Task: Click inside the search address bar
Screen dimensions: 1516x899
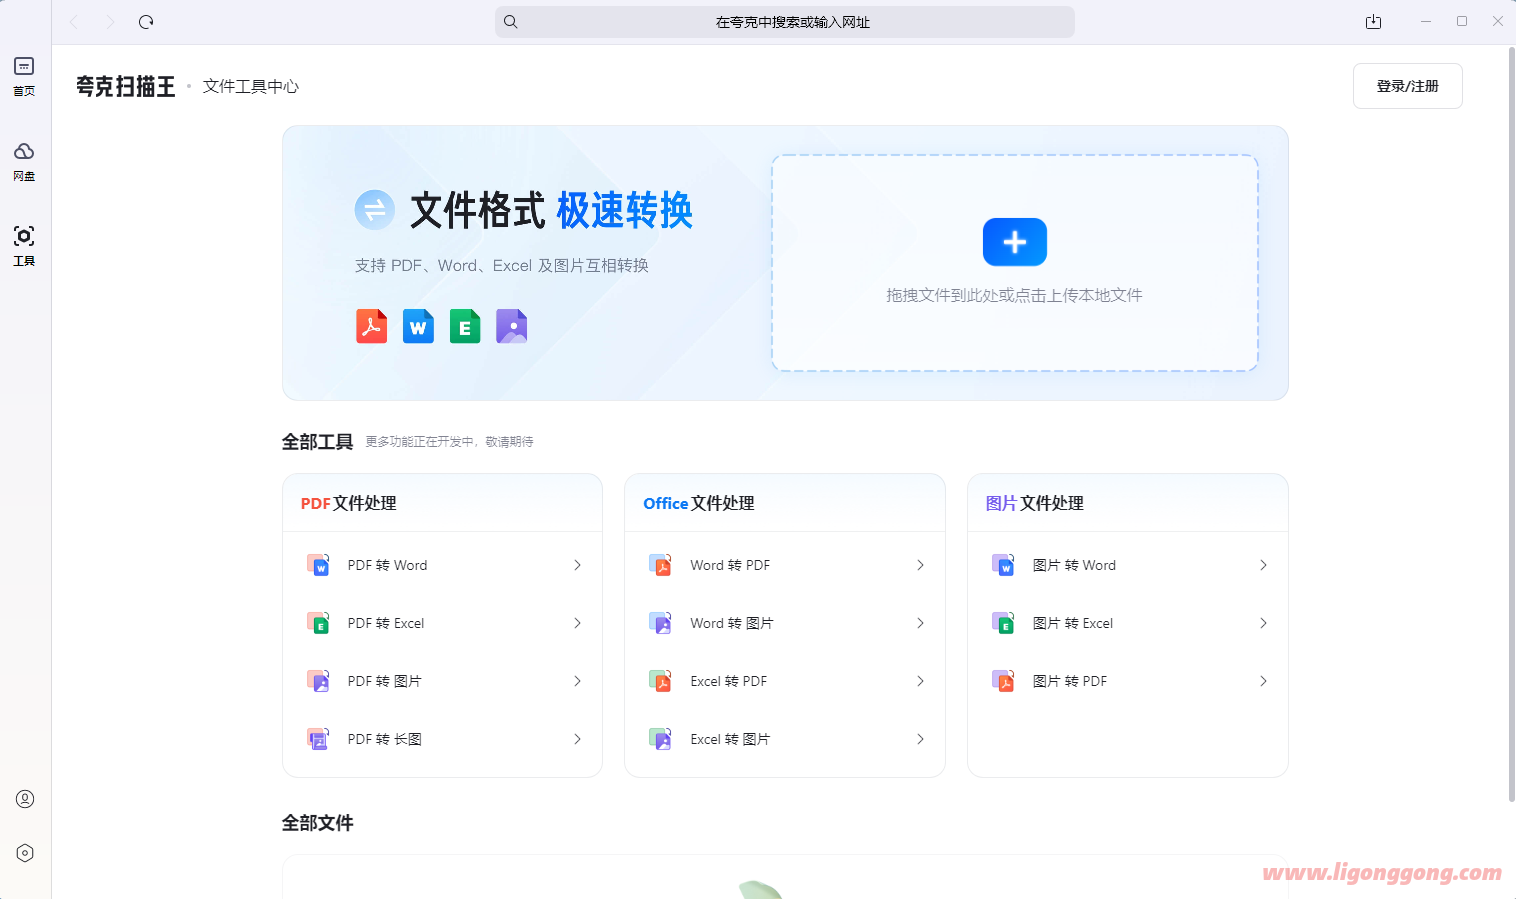Action: coord(784,21)
